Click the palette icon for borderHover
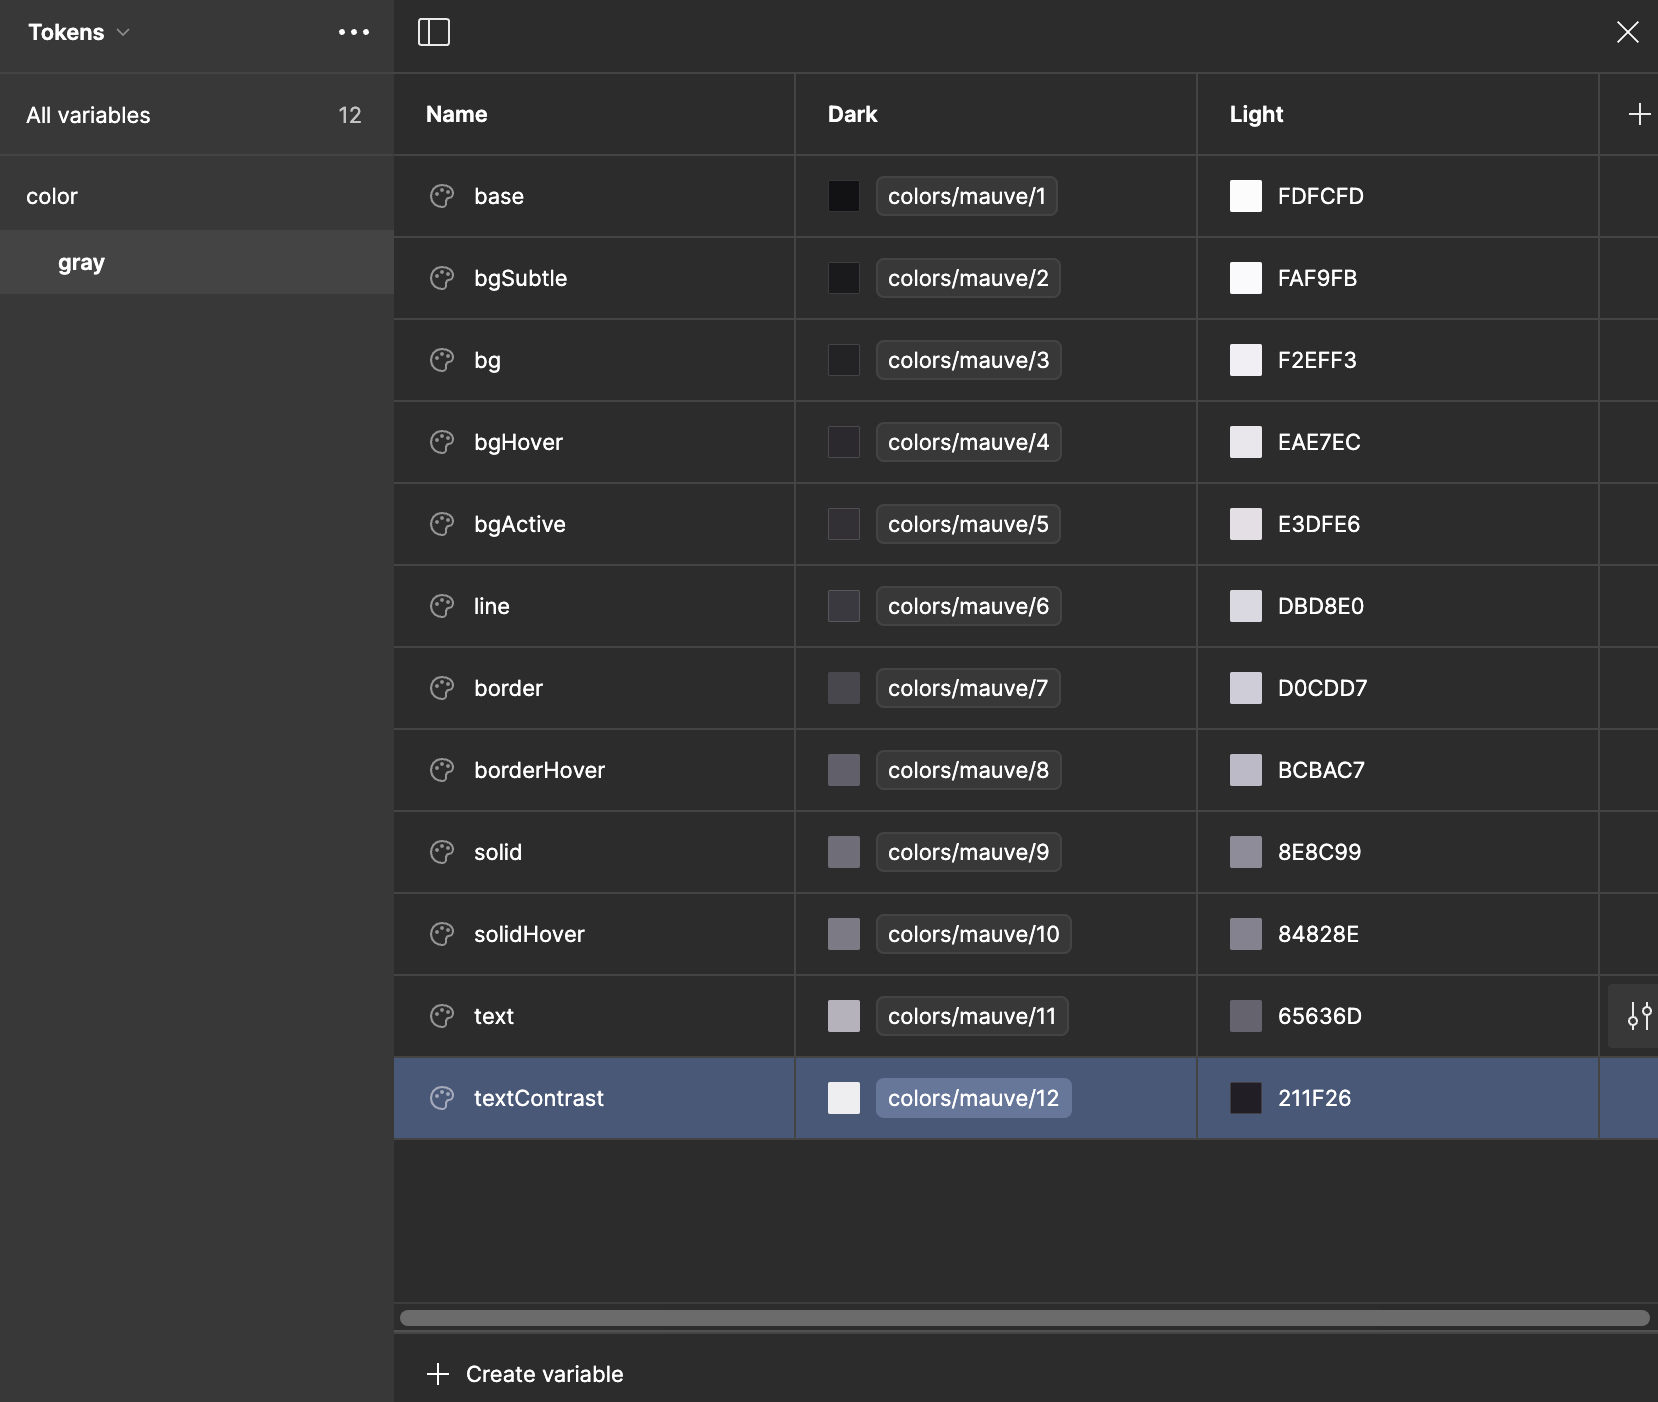Image resolution: width=1658 pixels, height=1402 pixels. point(442,770)
